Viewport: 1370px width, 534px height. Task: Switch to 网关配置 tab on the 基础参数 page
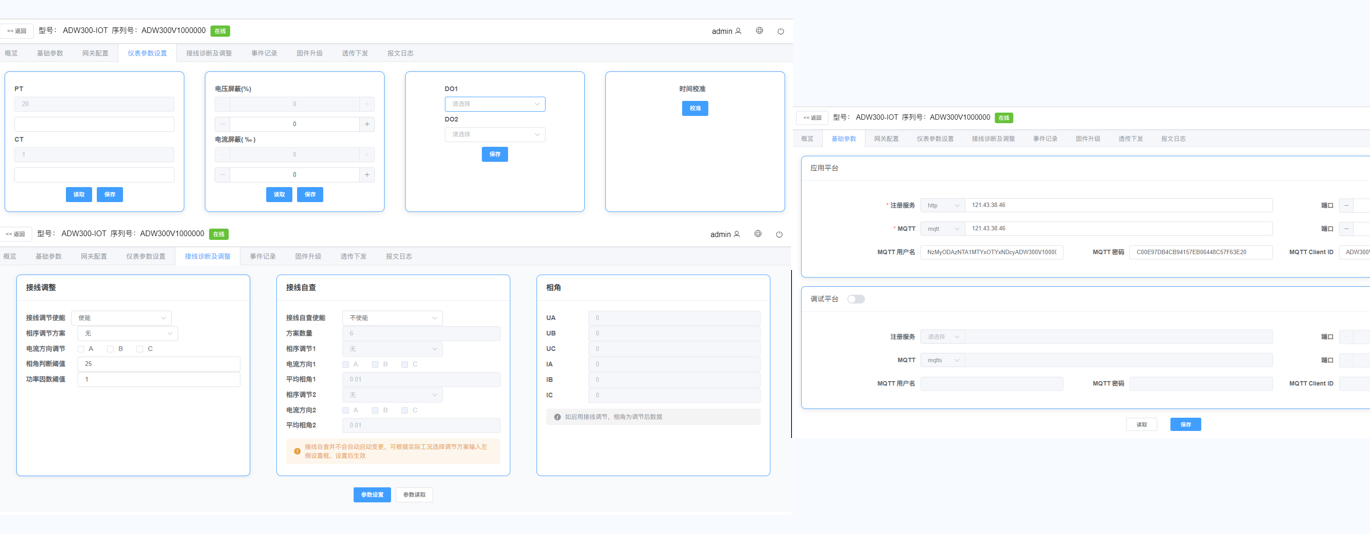[x=886, y=139]
